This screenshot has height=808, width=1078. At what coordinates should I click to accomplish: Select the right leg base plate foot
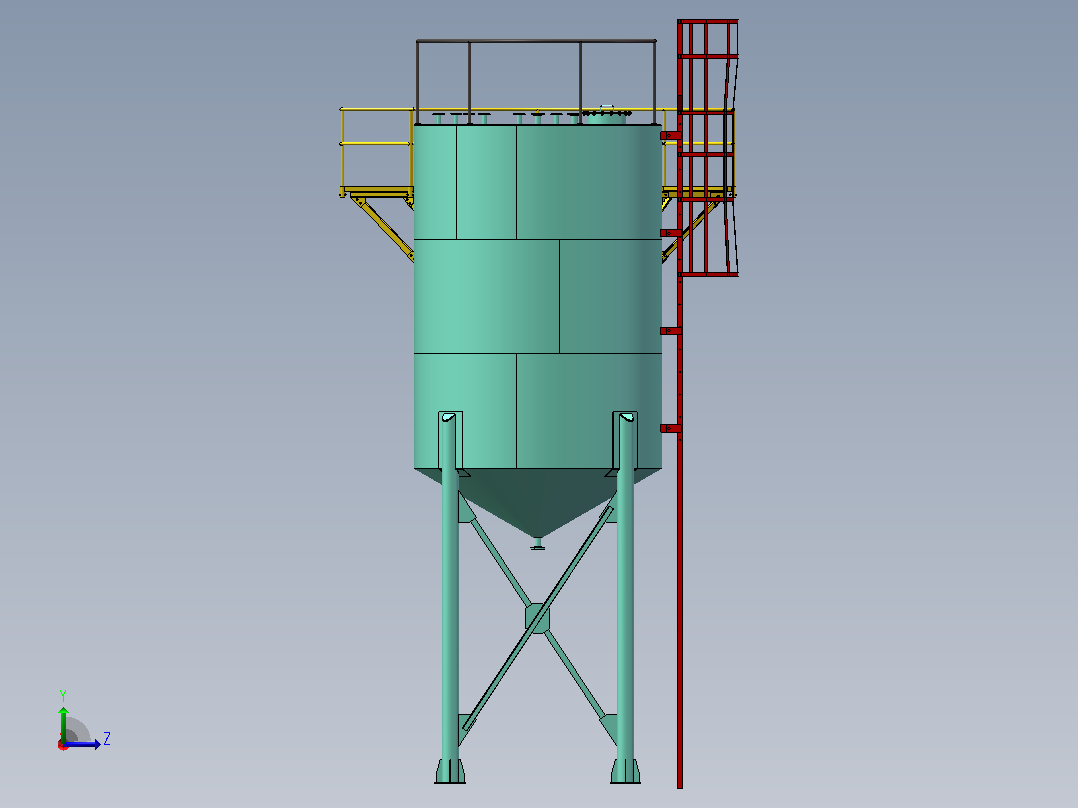click(x=626, y=771)
